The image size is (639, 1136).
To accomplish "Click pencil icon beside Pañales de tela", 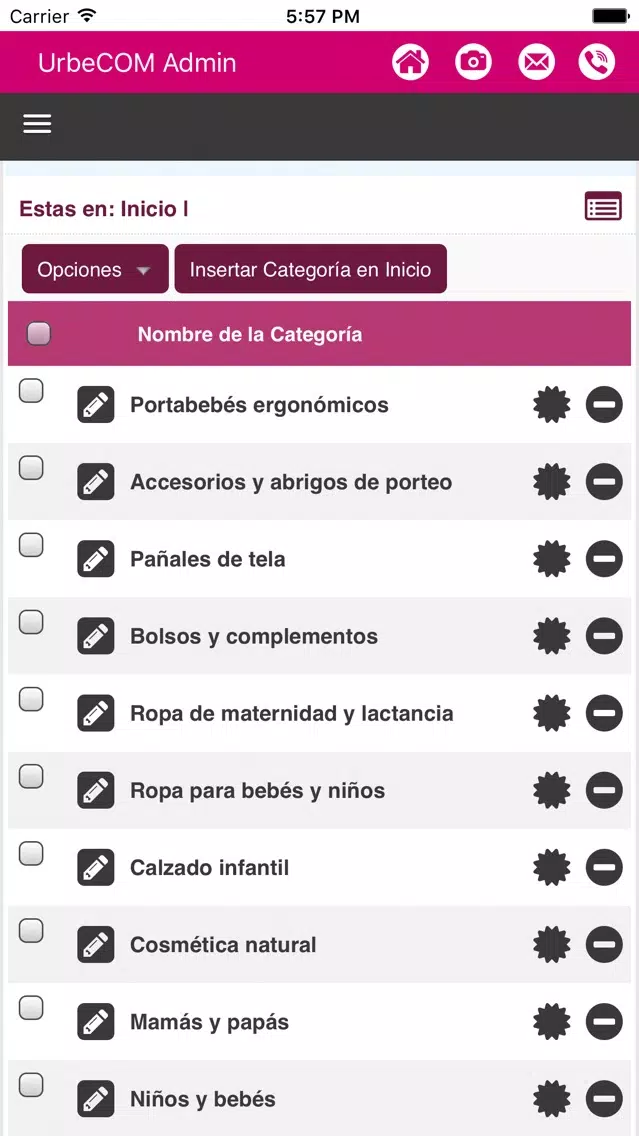I will 96,559.
